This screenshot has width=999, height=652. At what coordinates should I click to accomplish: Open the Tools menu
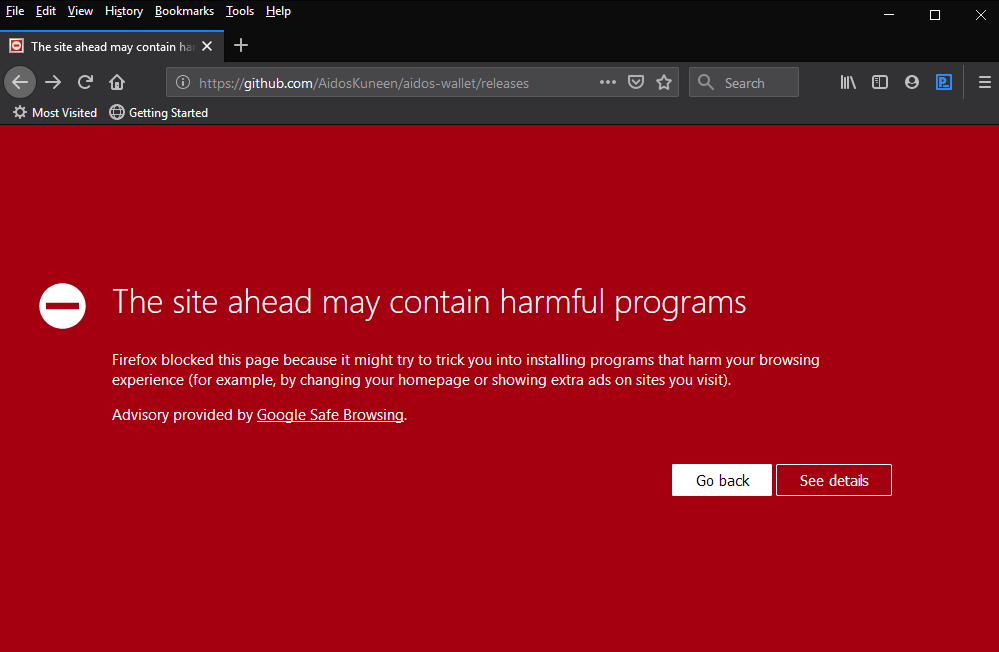[x=240, y=11]
